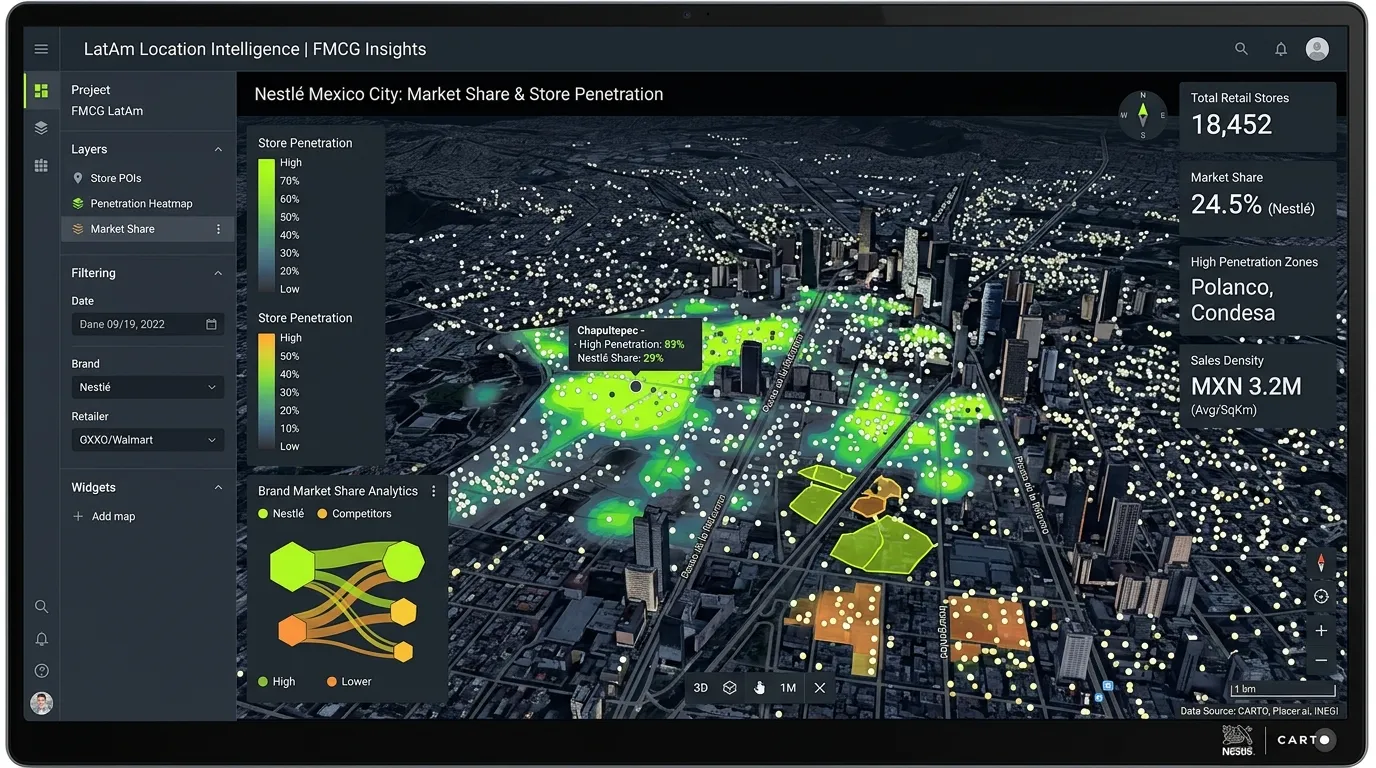Click the LatAm Location Intelligence app title
Image resolution: width=1376 pixels, height=768 pixels.
coord(255,49)
